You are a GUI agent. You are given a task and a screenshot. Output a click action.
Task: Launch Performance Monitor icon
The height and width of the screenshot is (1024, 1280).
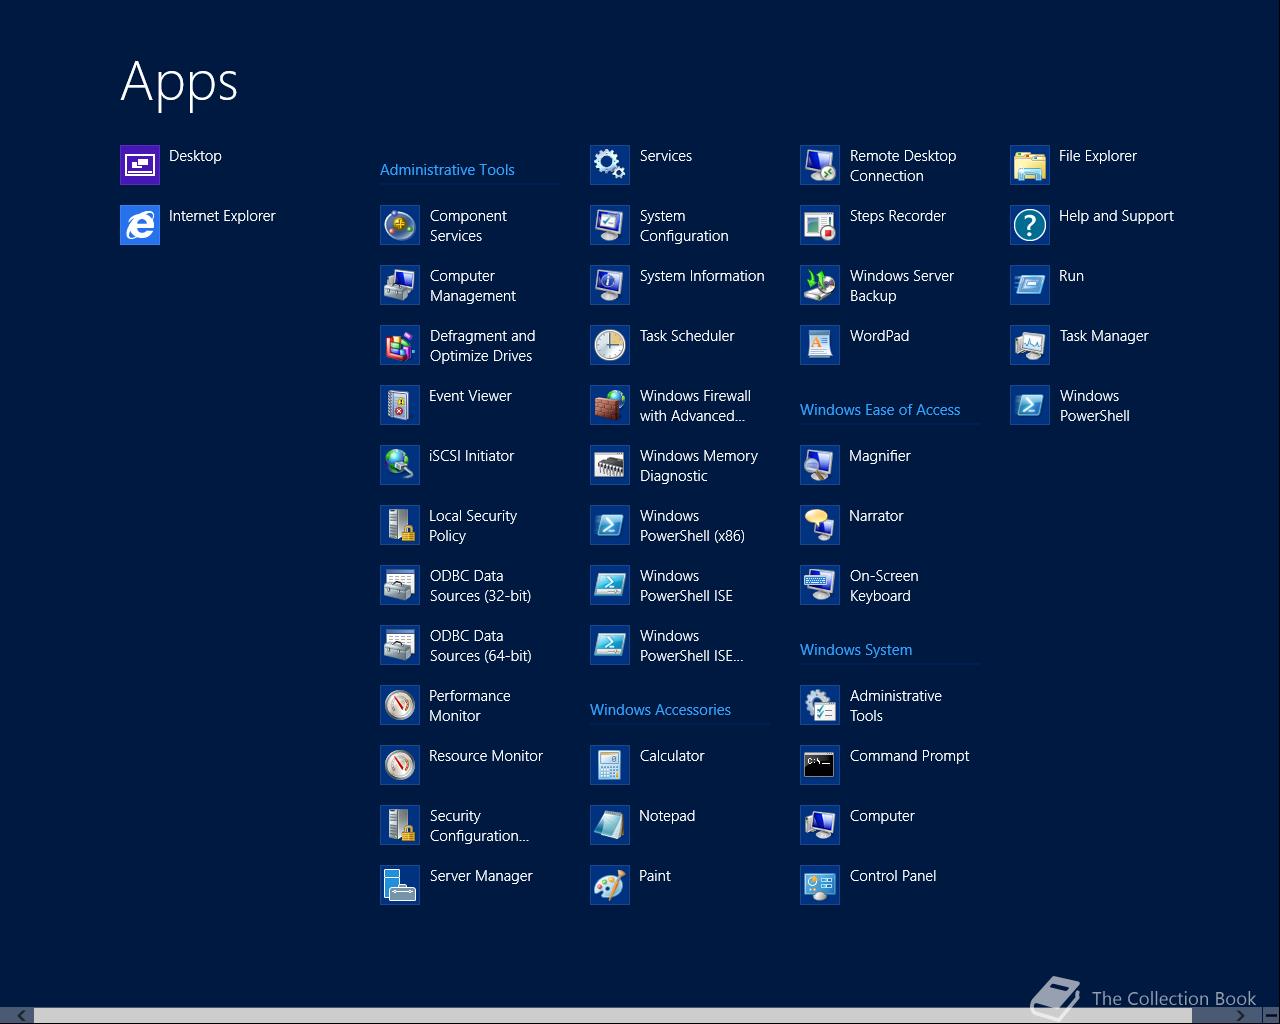(x=400, y=705)
